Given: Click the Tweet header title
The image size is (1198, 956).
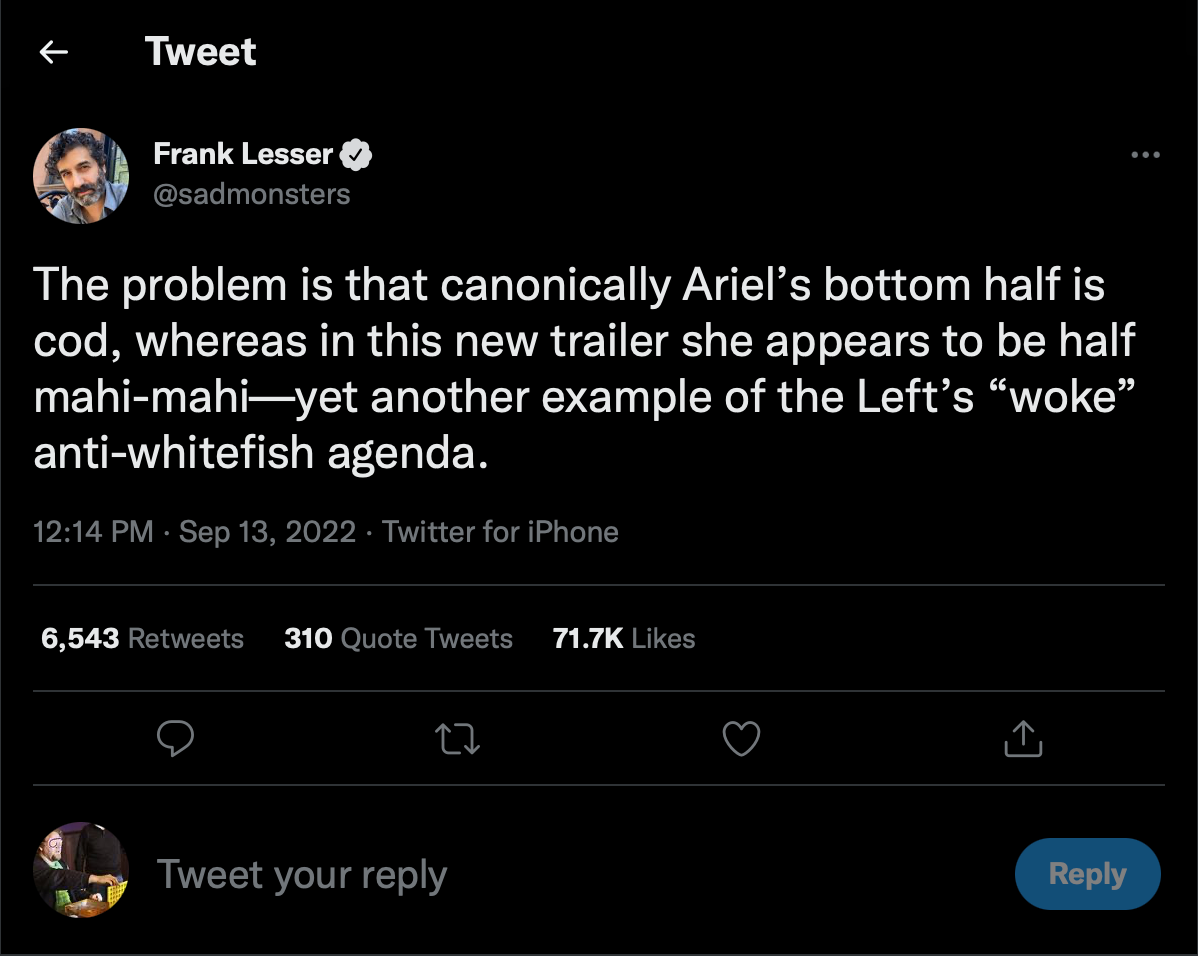Looking at the screenshot, I should [x=200, y=52].
